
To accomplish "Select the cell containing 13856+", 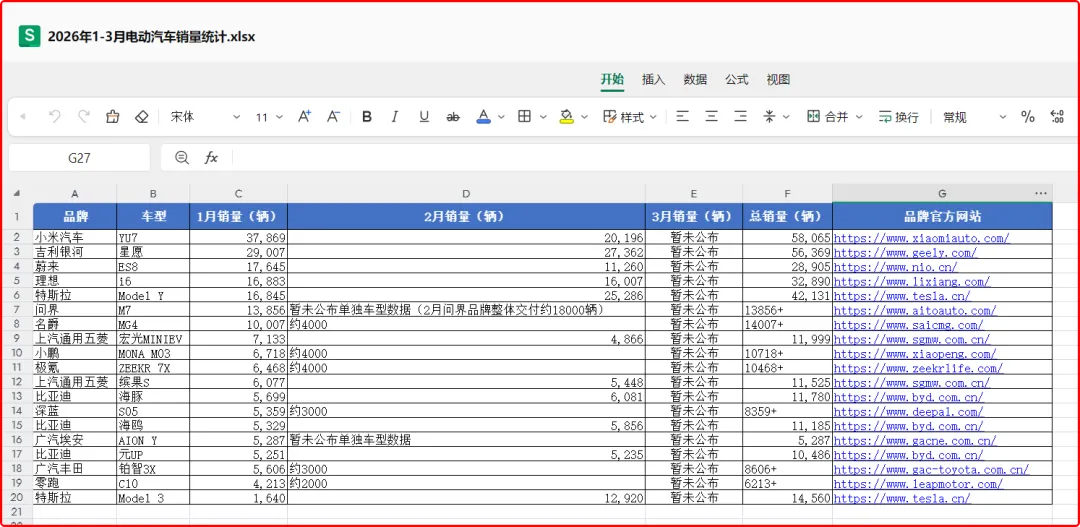I will (x=787, y=310).
